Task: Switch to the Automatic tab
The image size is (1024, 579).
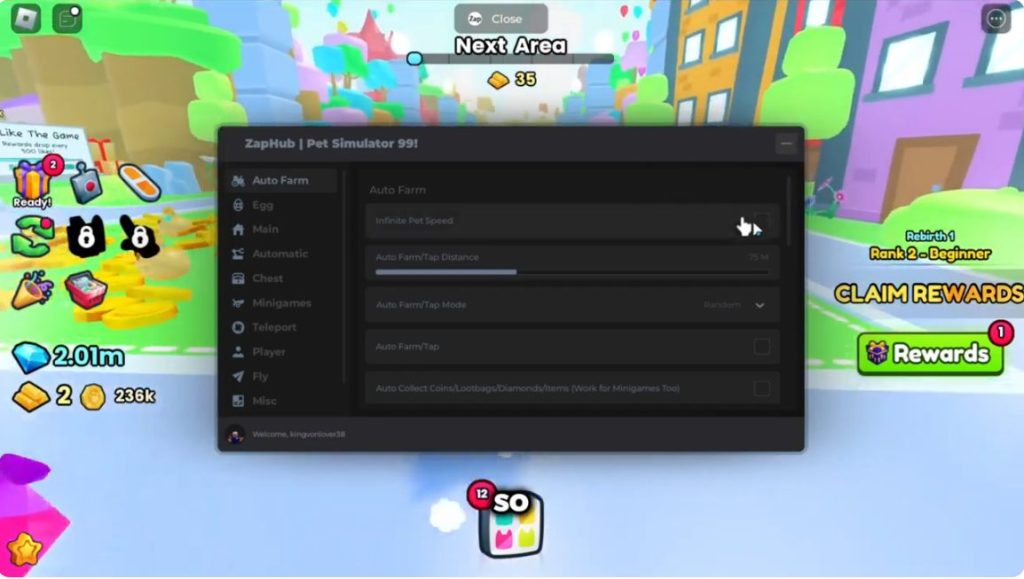Action: pyautogui.click(x=281, y=254)
